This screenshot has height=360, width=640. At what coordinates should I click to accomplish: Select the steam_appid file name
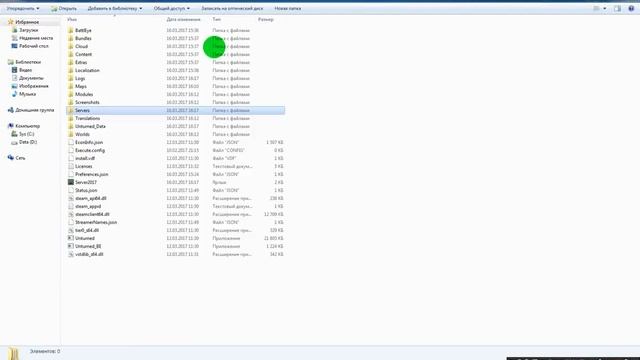pyautogui.click(x=88, y=206)
